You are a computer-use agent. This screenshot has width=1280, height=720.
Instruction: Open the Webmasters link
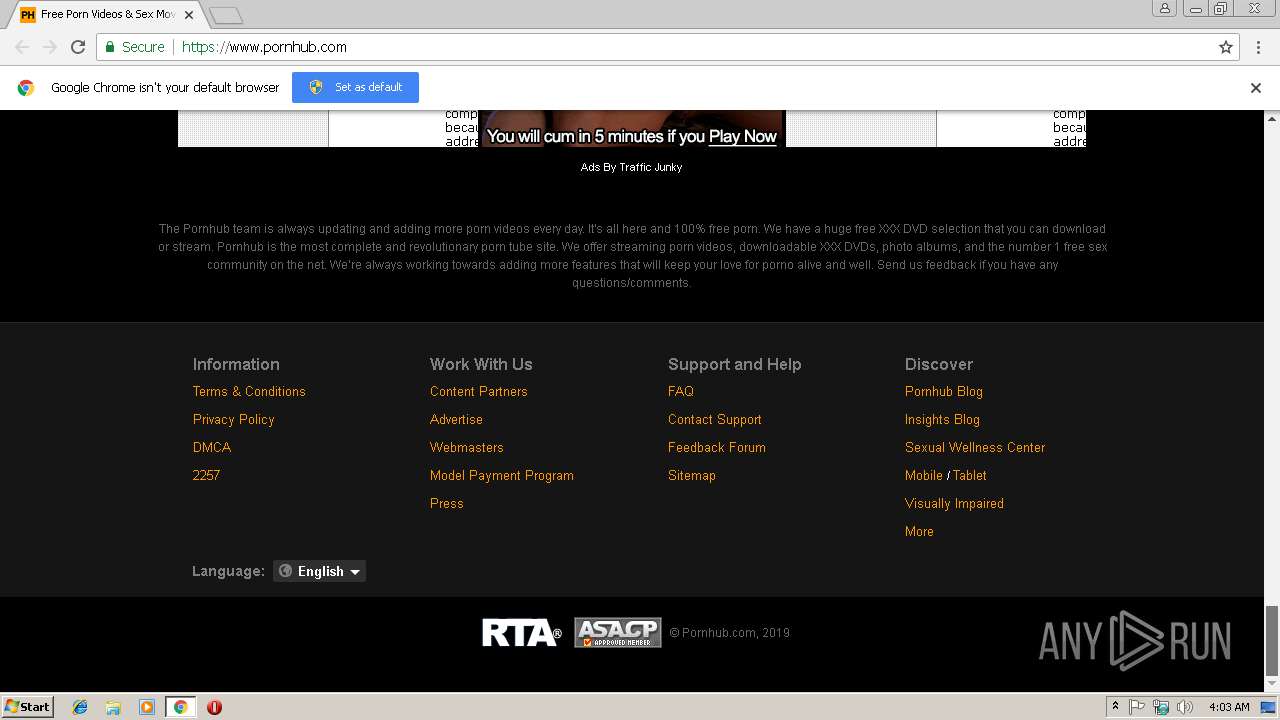click(467, 447)
